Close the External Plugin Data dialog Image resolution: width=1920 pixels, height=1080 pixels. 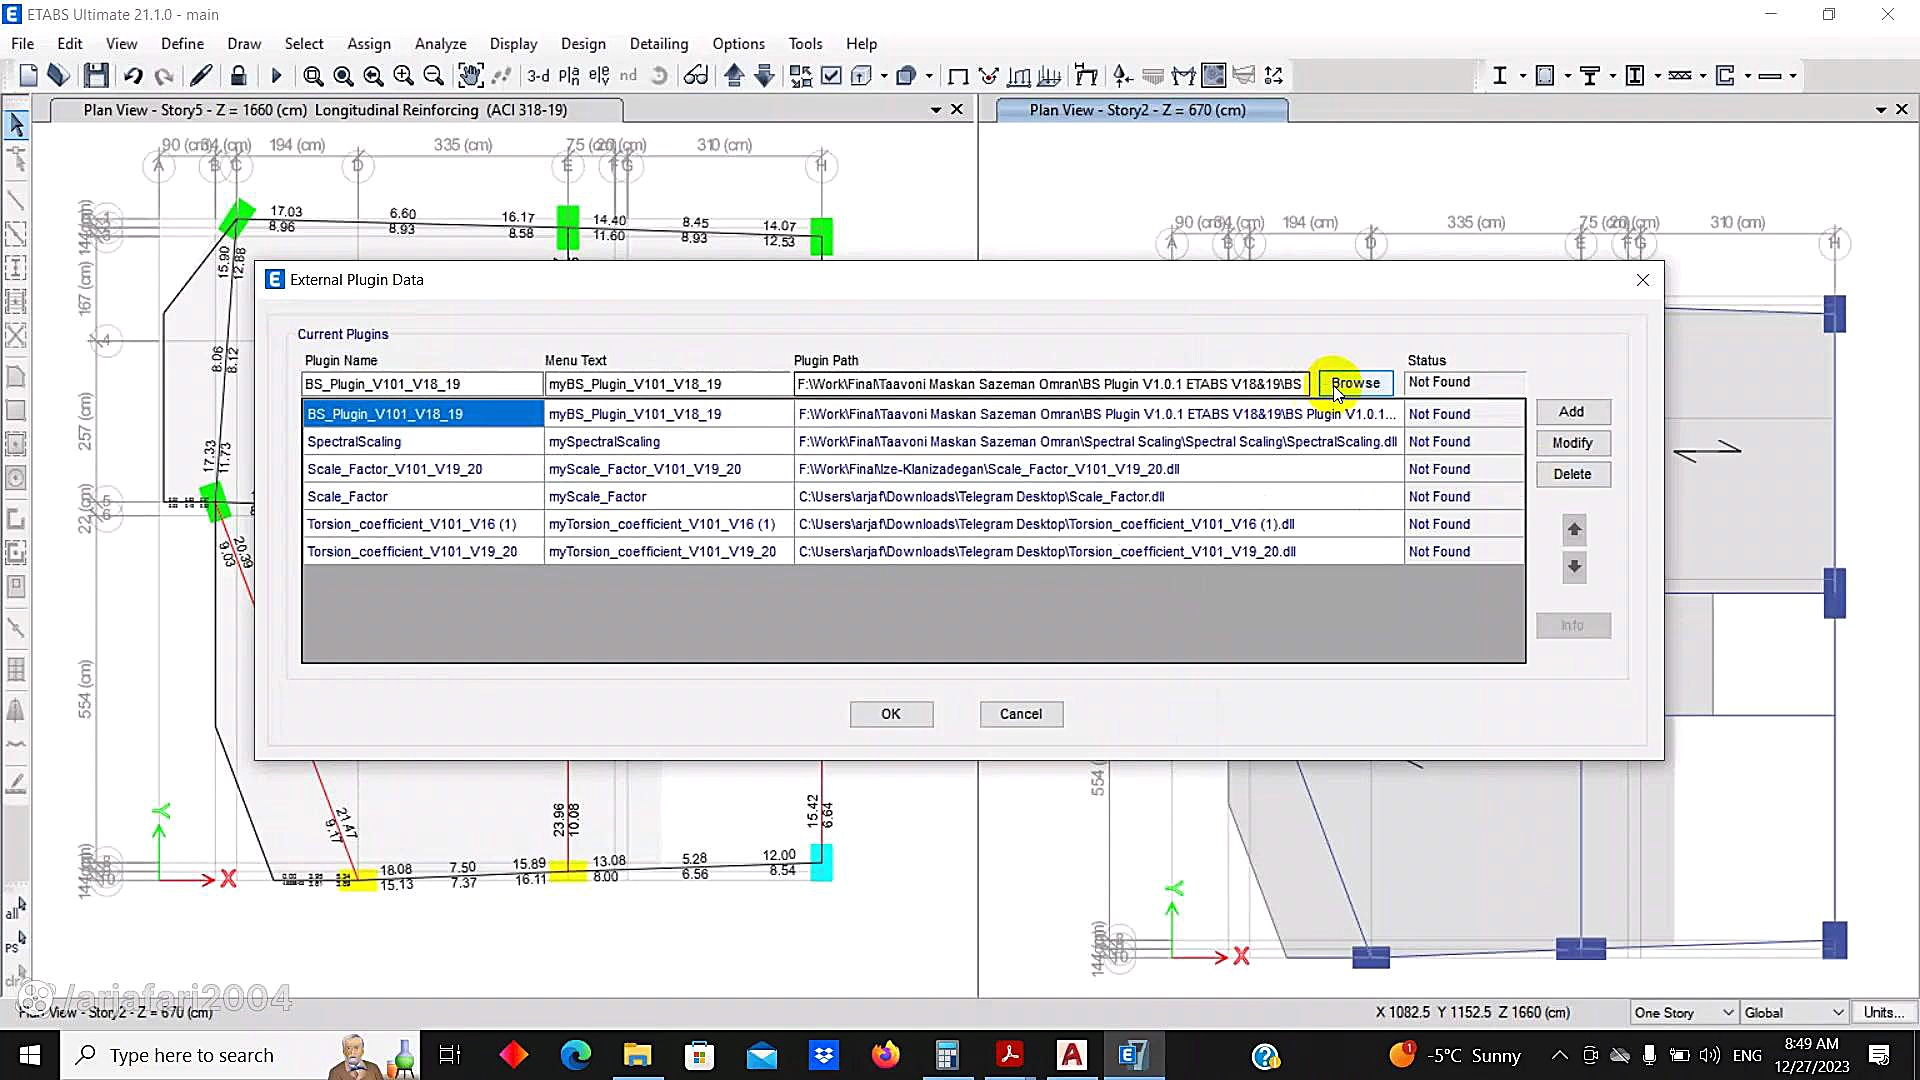1643,280
